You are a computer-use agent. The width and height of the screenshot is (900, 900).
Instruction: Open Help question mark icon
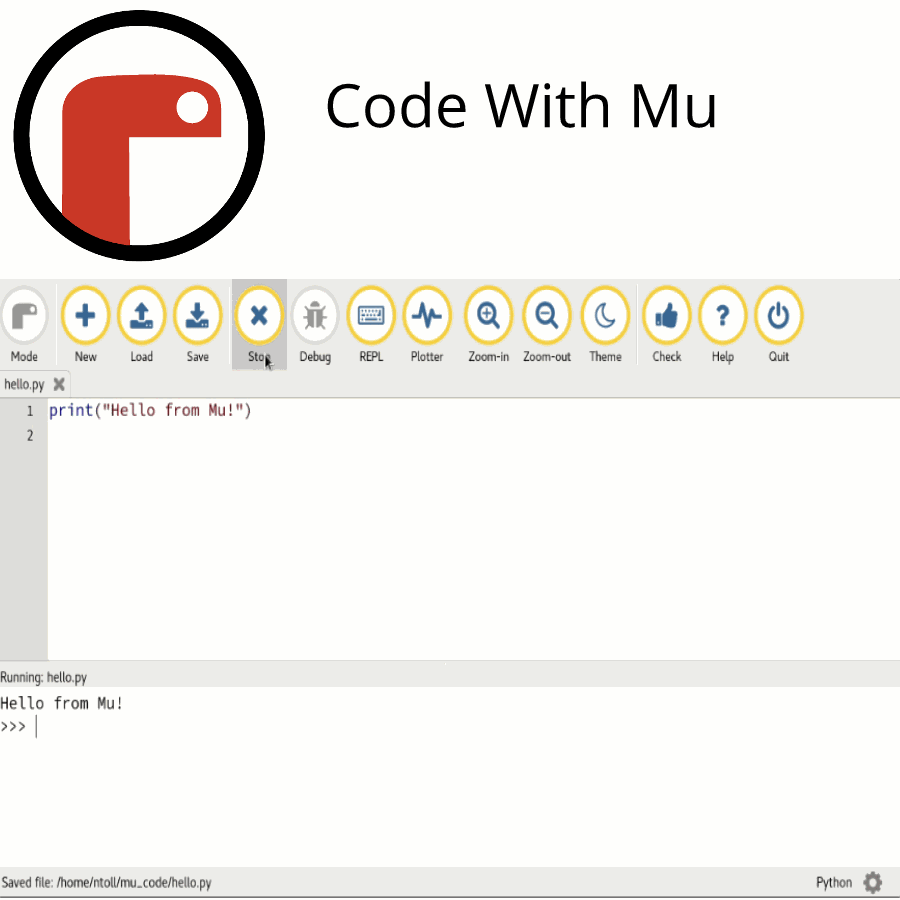click(722, 317)
